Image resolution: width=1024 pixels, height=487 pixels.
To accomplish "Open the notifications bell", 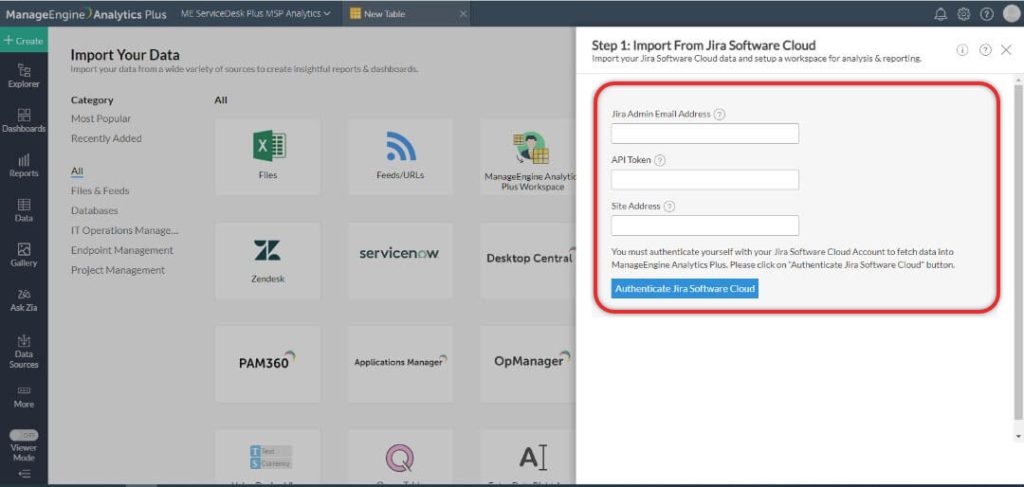I will [940, 14].
